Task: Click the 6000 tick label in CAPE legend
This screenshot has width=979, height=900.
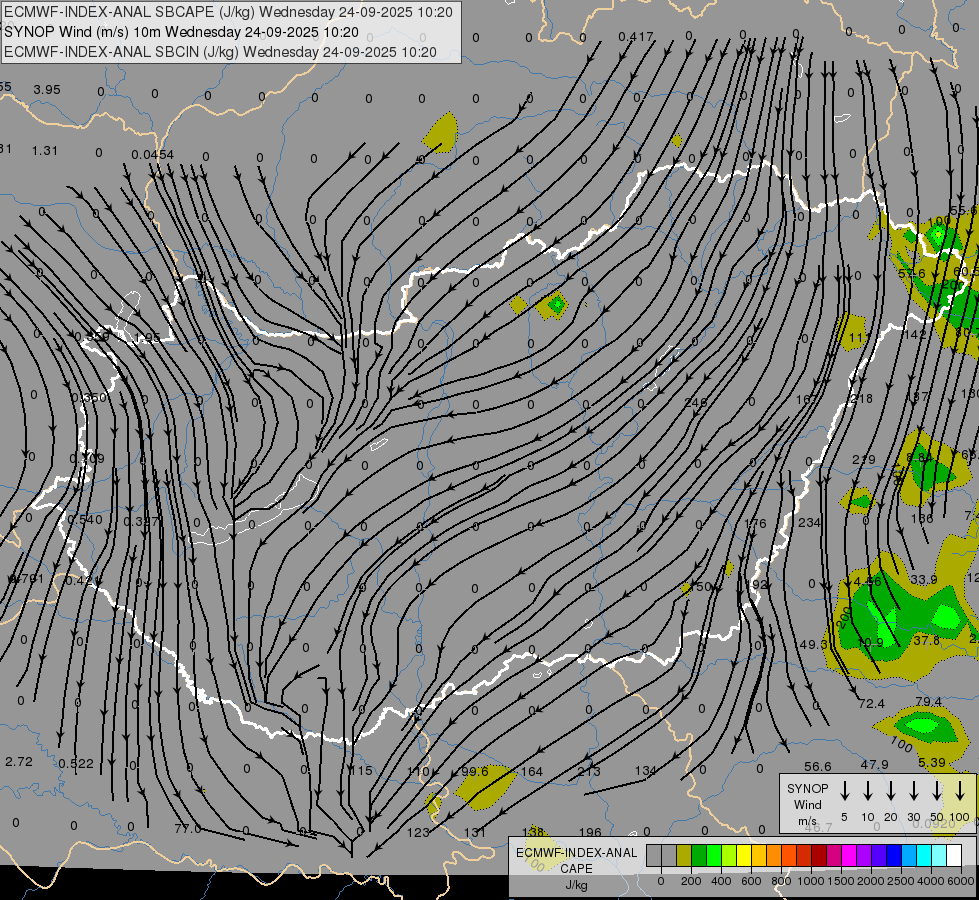Action: click(960, 881)
